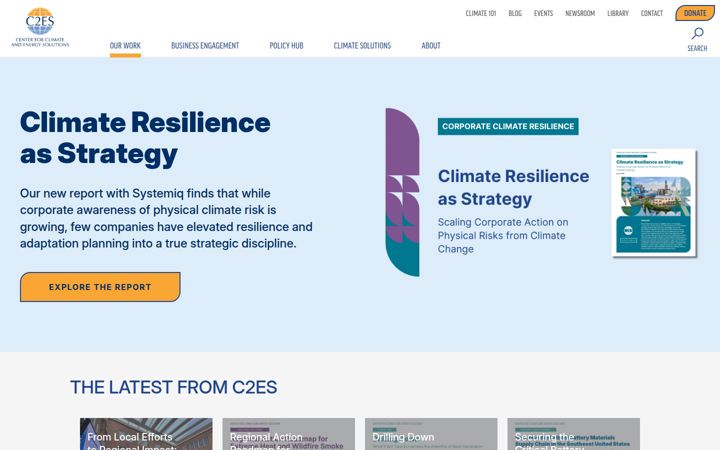720x450 pixels.
Task: Click 'The Latest from C2ES' heading
Action: click(174, 387)
